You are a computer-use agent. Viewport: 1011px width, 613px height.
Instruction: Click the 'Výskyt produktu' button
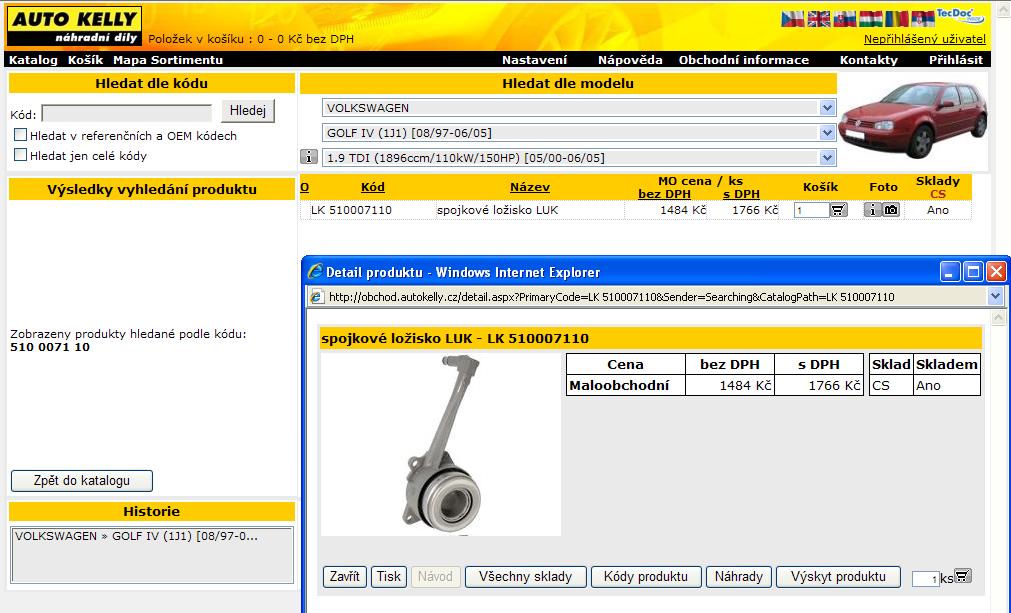pyautogui.click(x=838, y=576)
